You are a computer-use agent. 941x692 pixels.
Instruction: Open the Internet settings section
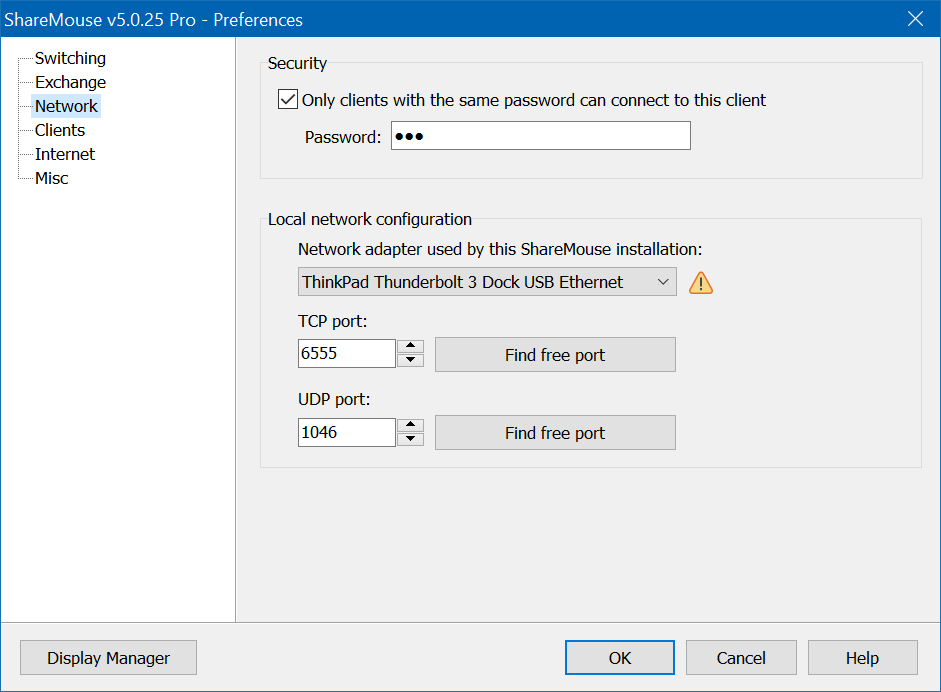click(x=65, y=154)
